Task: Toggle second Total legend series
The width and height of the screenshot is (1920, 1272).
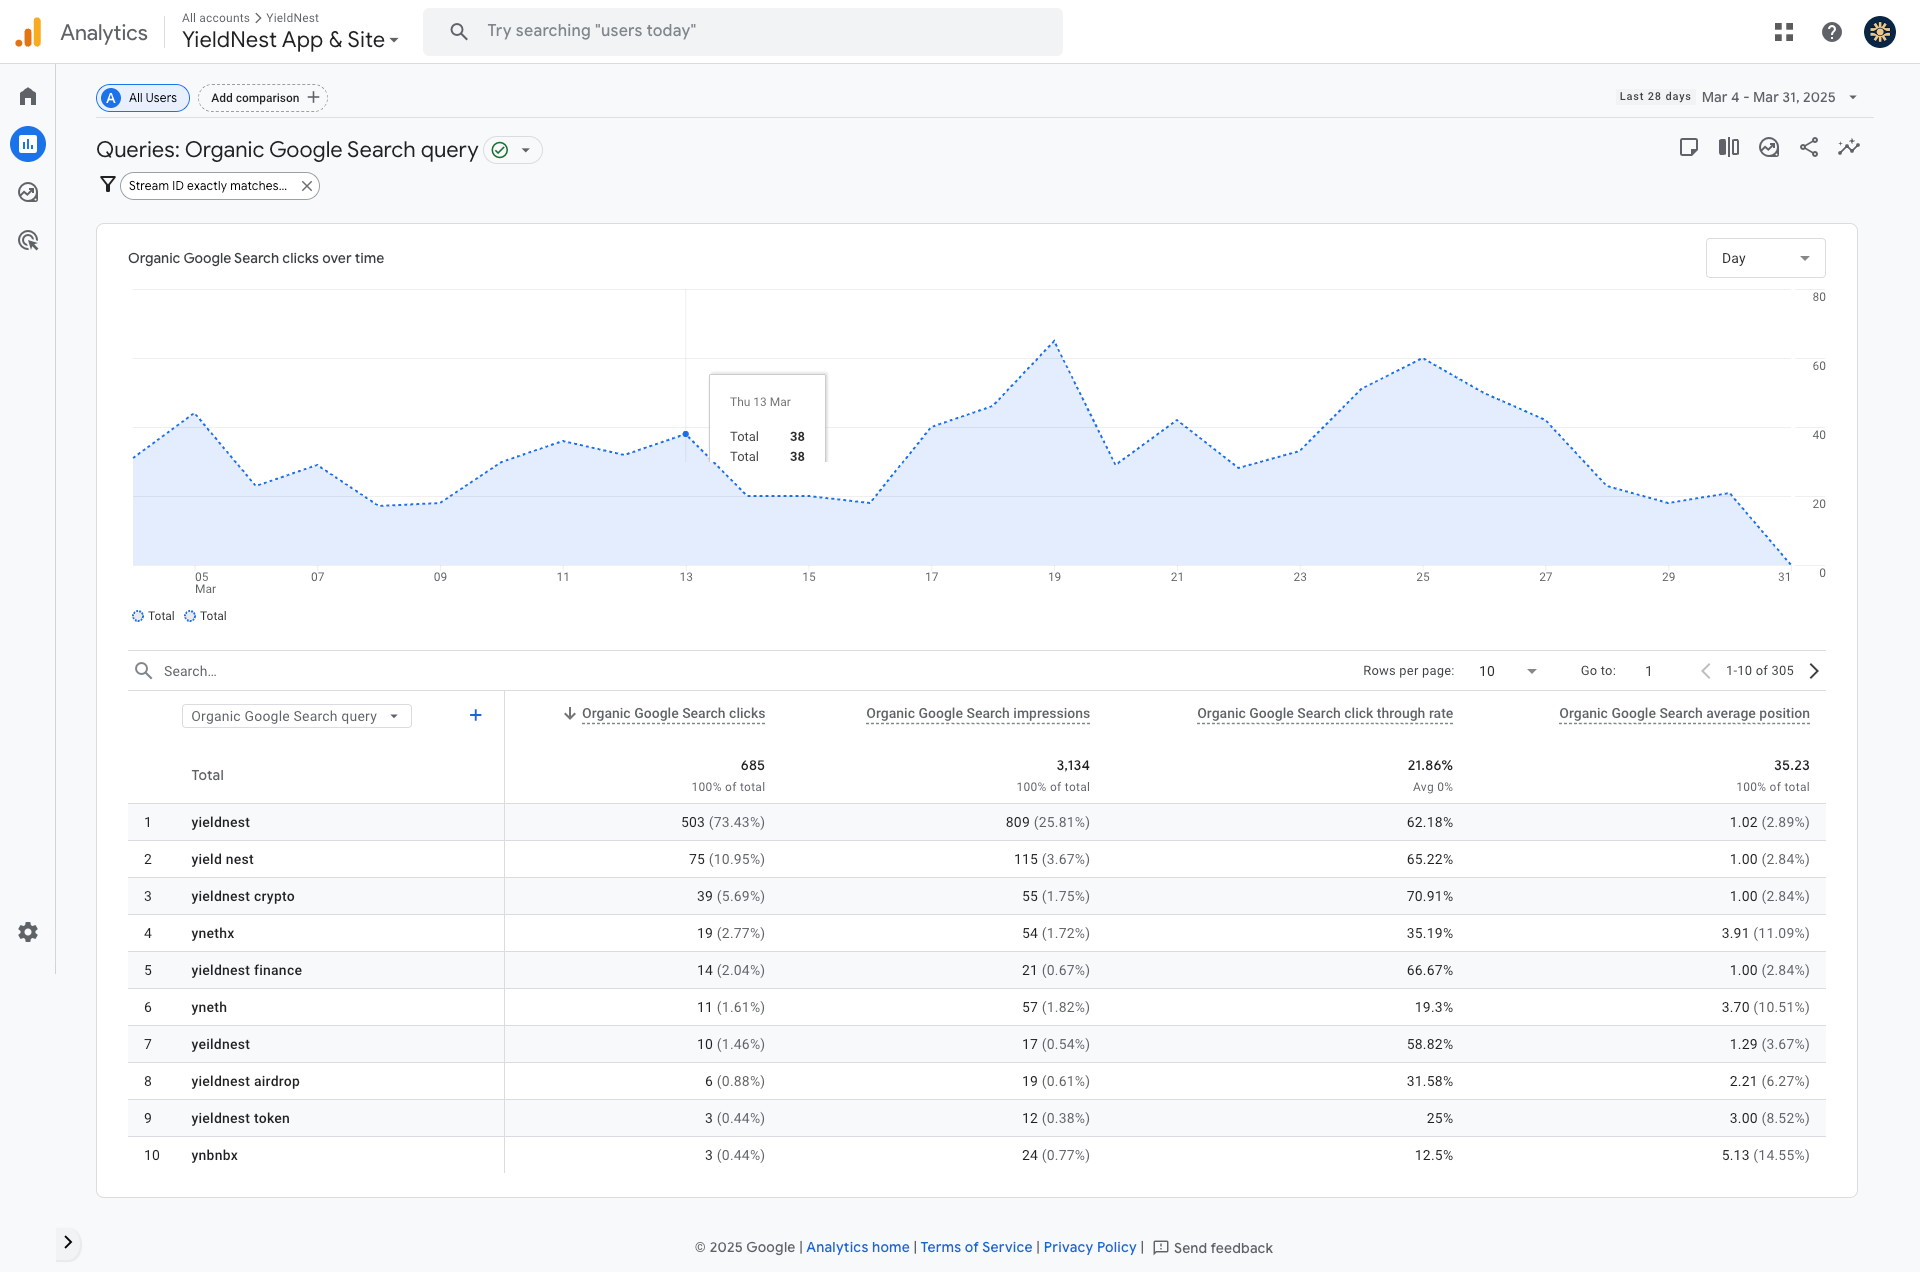Action: pyautogui.click(x=205, y=616)
